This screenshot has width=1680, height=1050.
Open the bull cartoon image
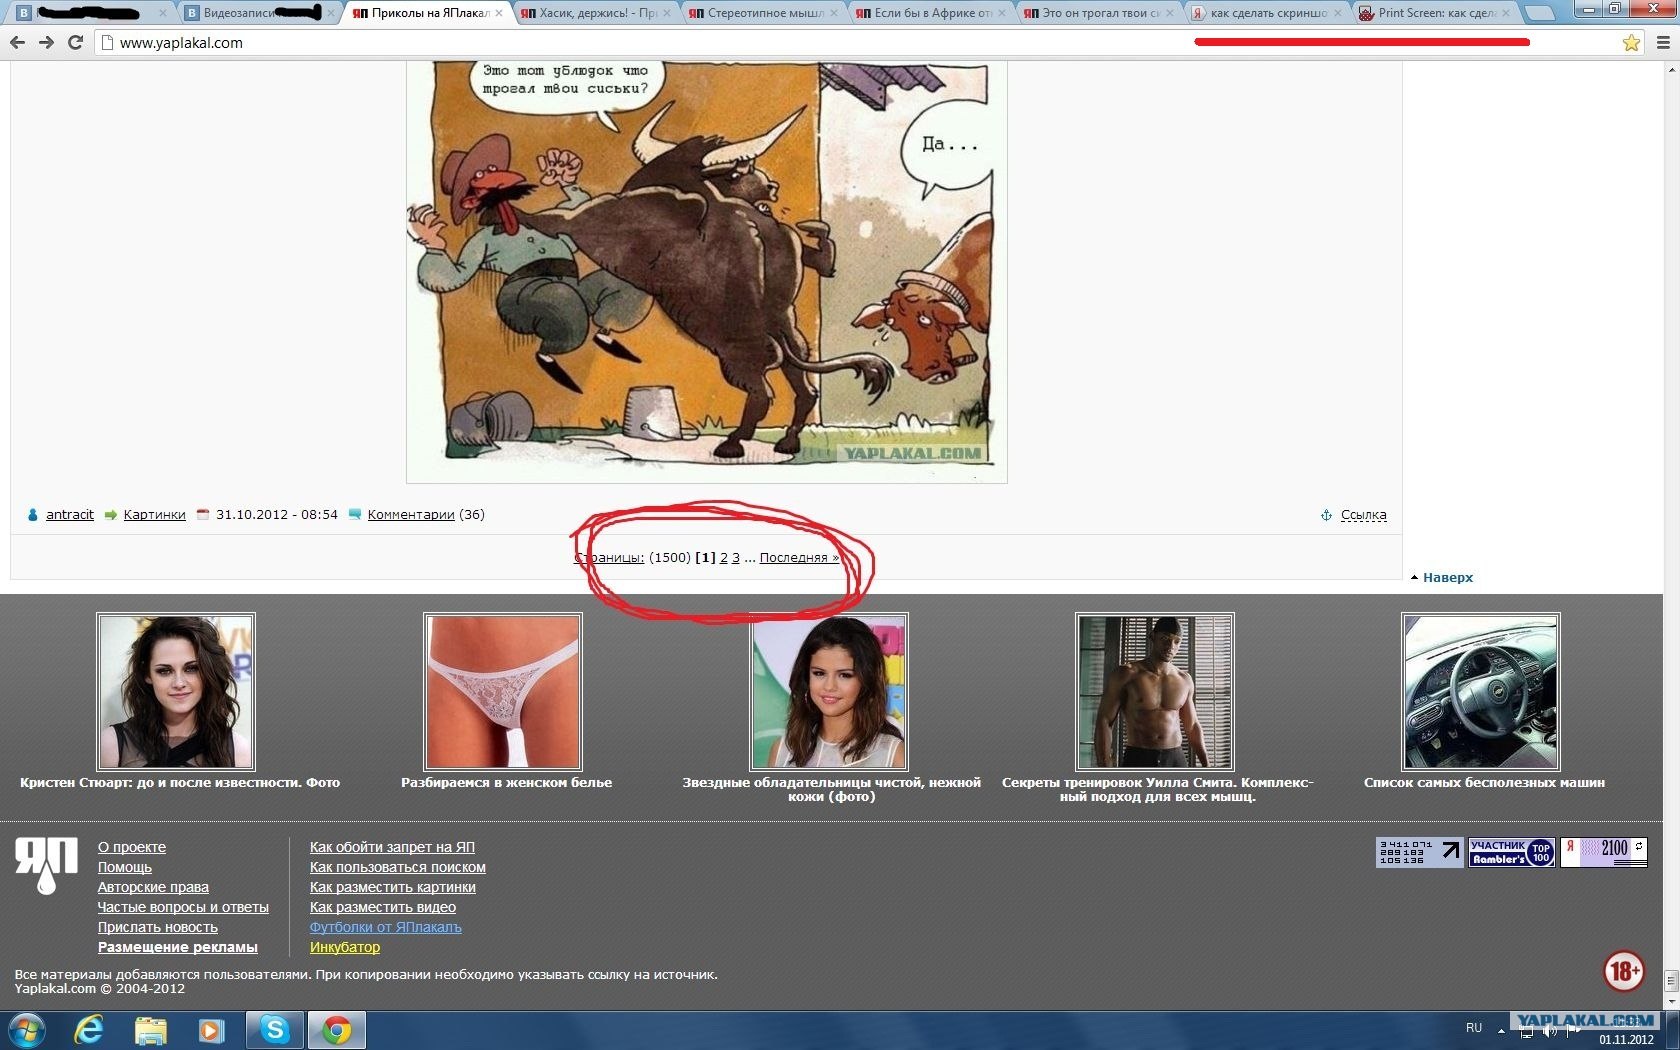pos(707,270)
